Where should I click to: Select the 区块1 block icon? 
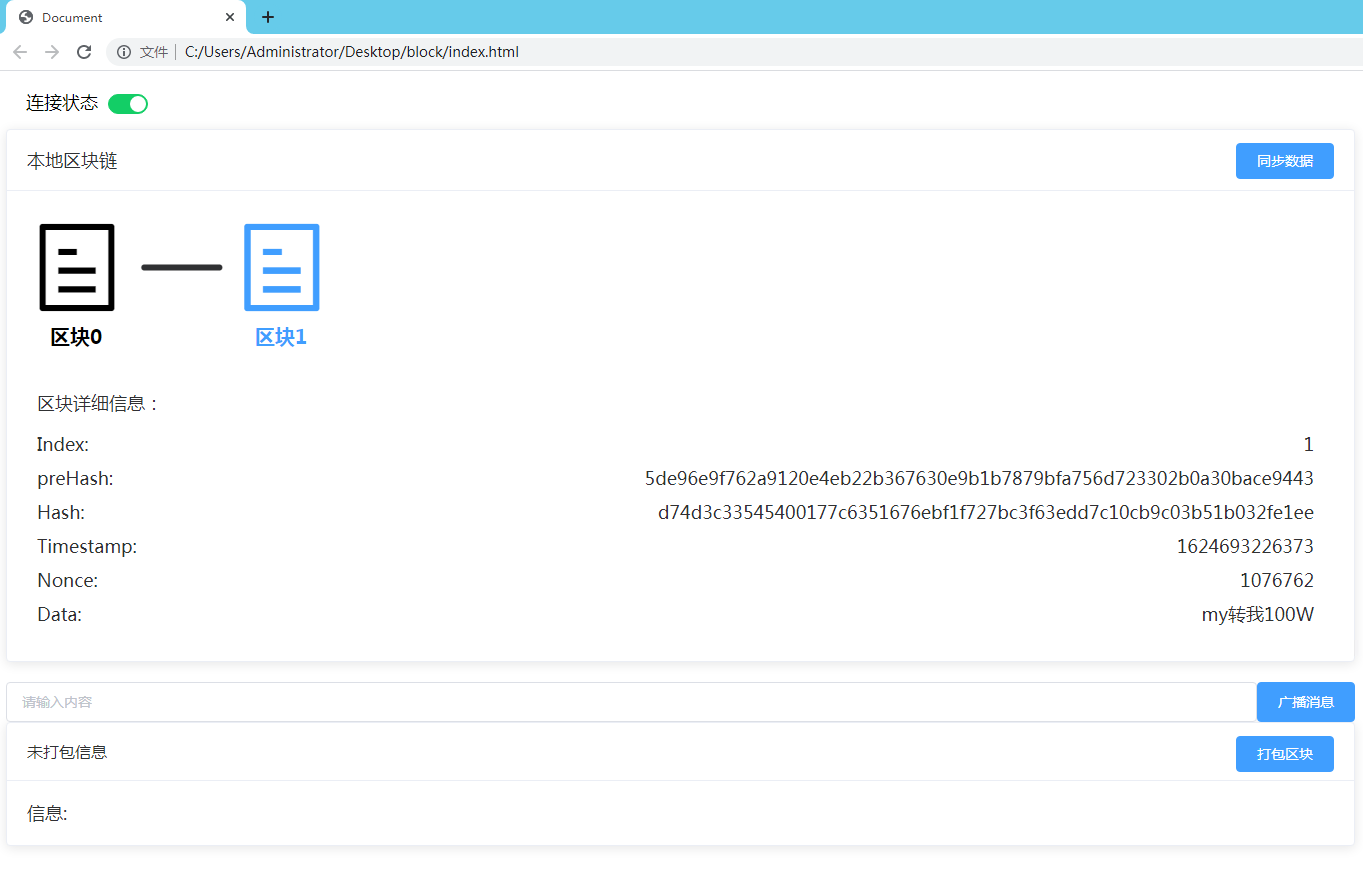pyautogui.click(x=281, y=267)
